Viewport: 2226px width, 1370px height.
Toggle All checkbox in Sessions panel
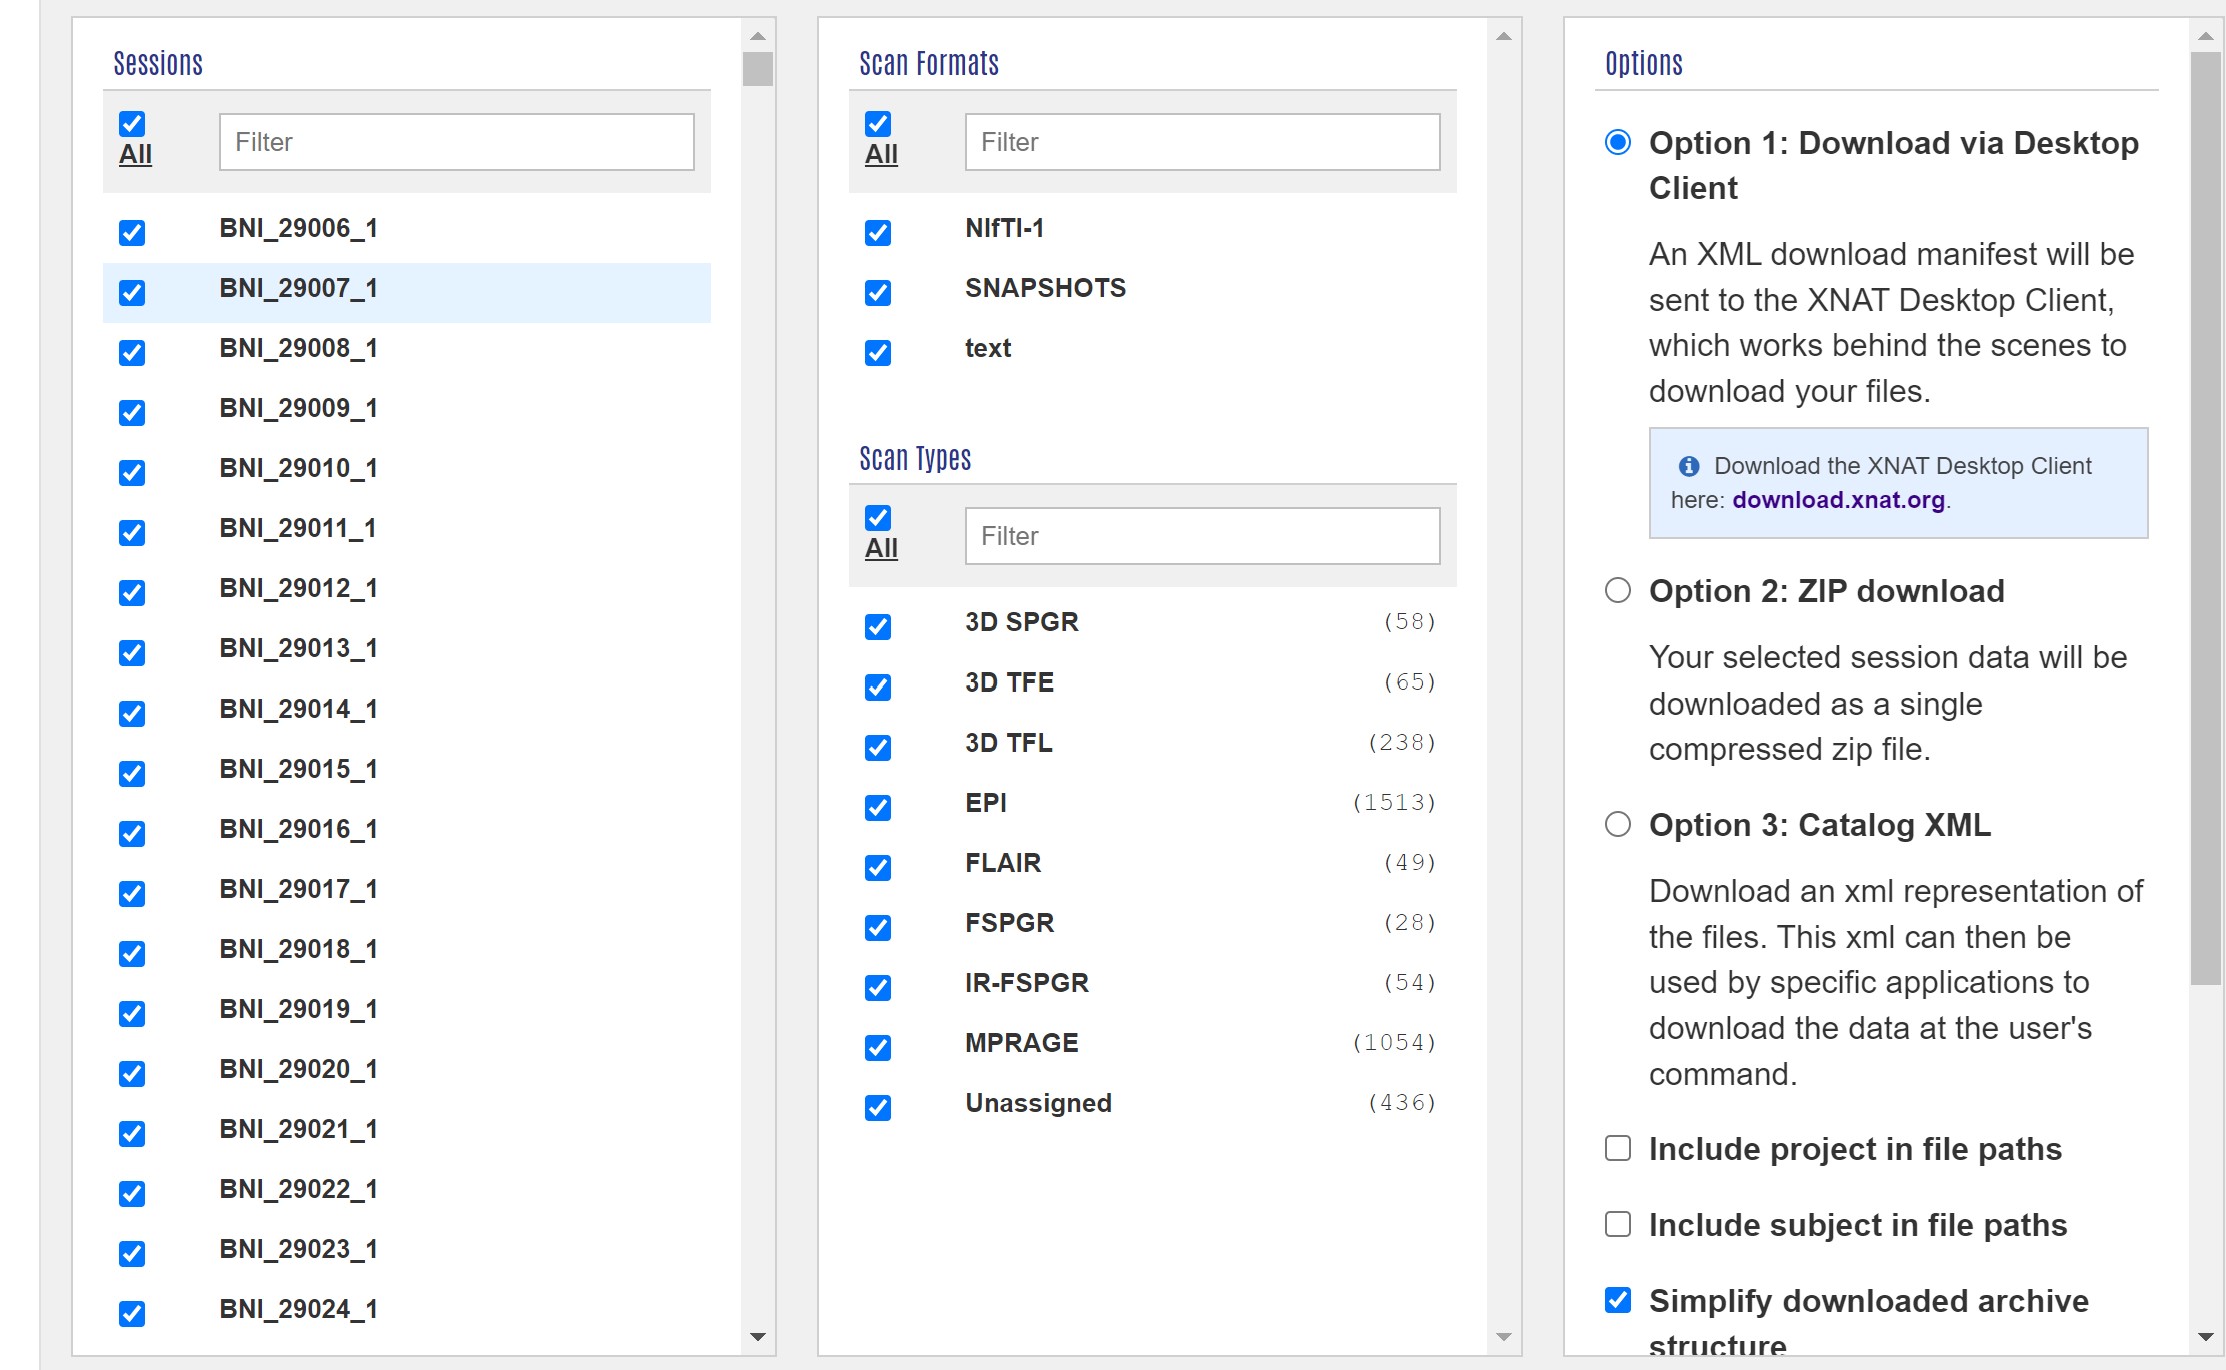coord(132,124)
